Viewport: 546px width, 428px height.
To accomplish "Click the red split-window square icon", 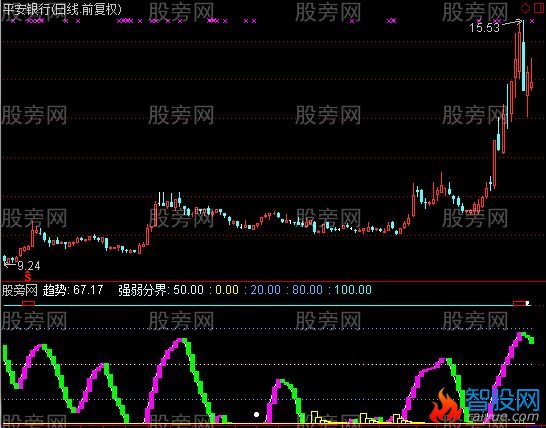I will [x=539, y=8].
